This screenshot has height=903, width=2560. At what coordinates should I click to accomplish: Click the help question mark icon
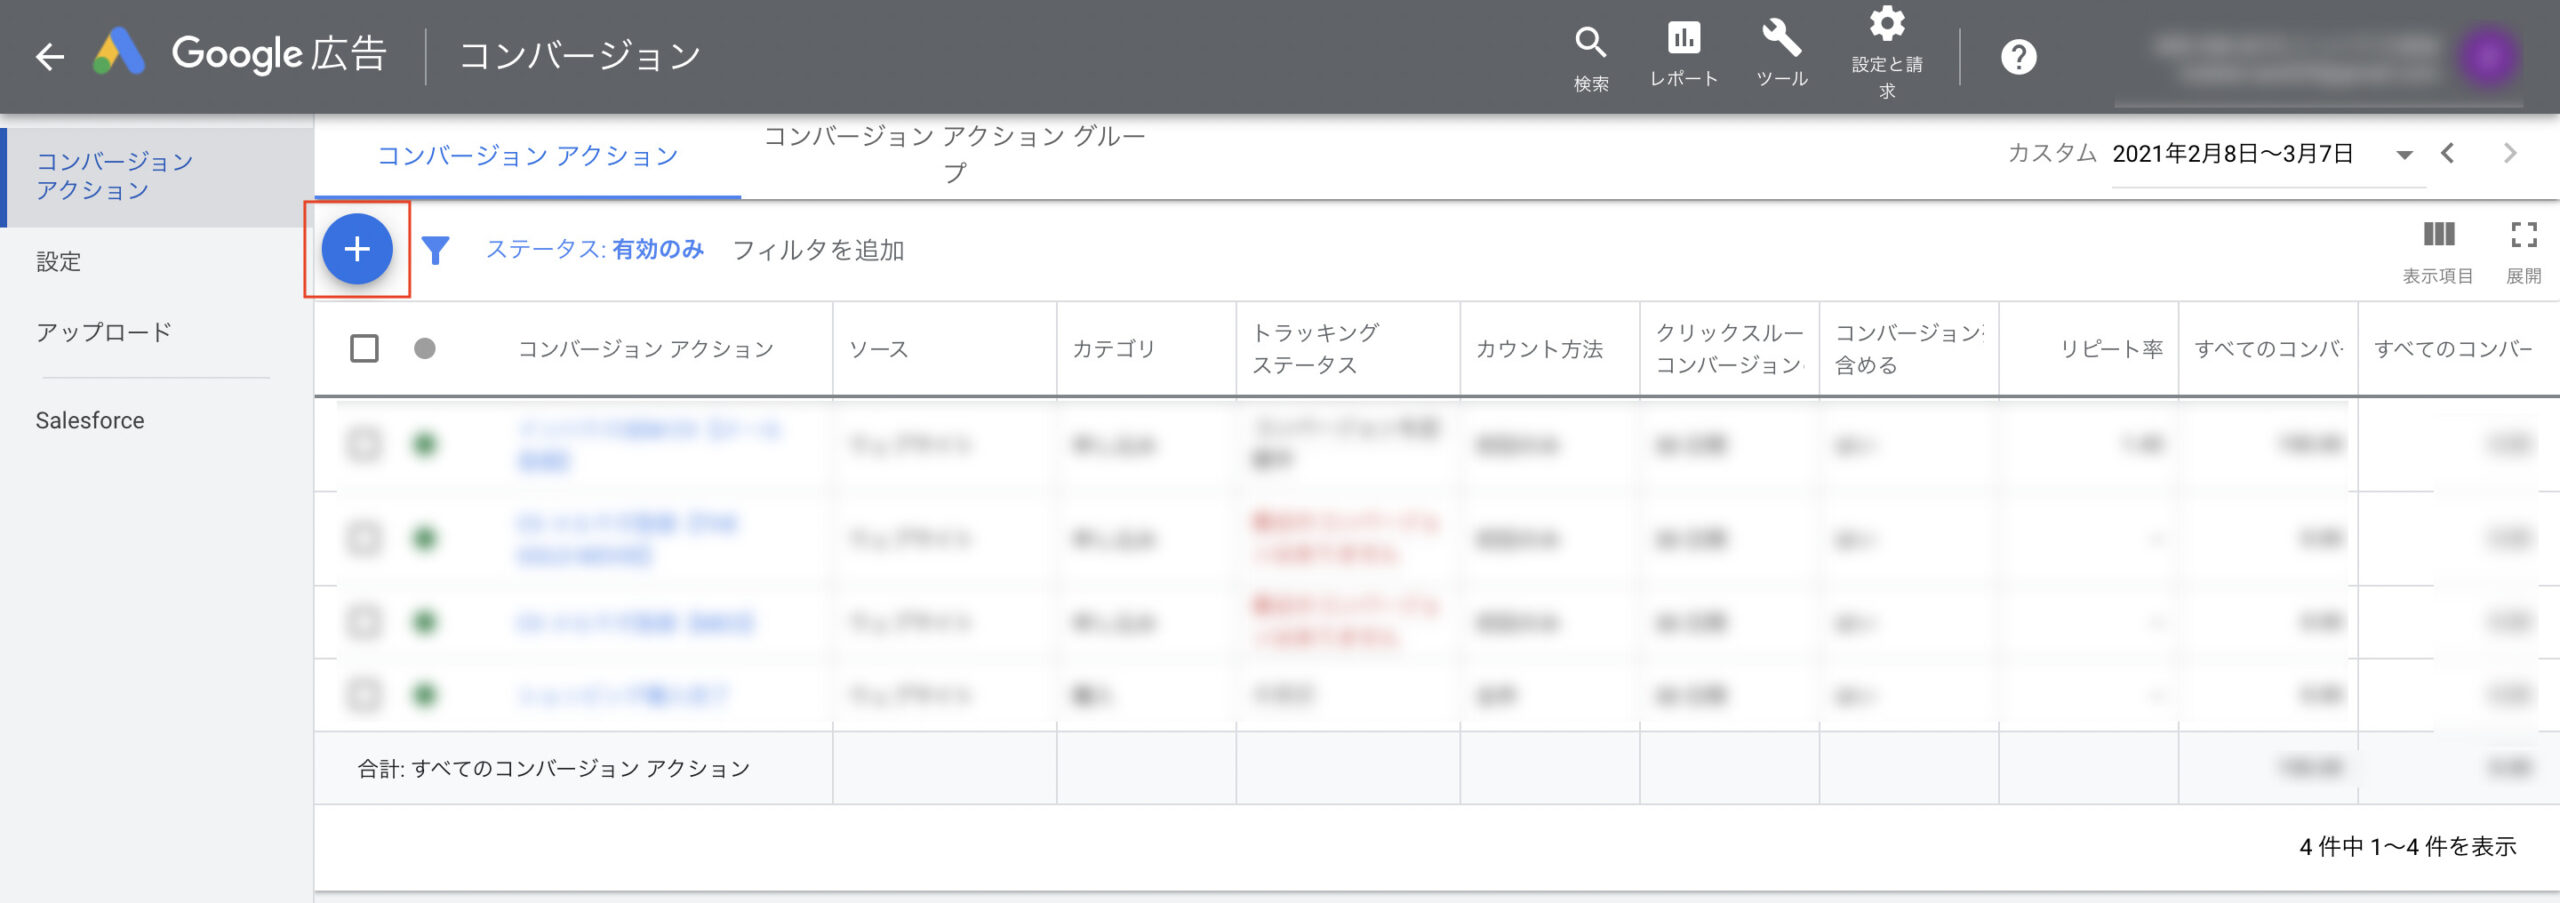click(x=2018, y=57)
